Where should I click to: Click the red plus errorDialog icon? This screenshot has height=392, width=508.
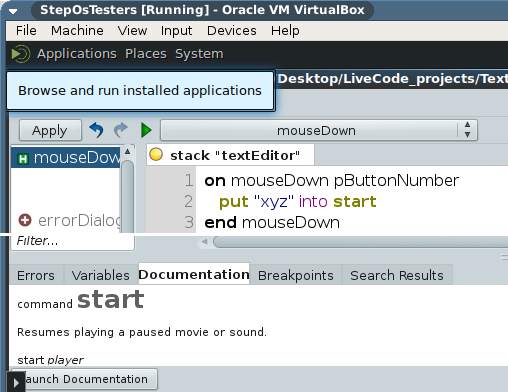pyautogui.click(x=25, y=220)
